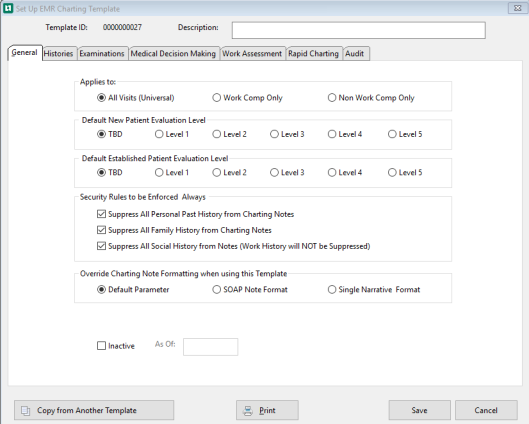This screenshot has width=529, height=424.
Task: Open the Medical Decision Making tab
Action: click(173, 54)
